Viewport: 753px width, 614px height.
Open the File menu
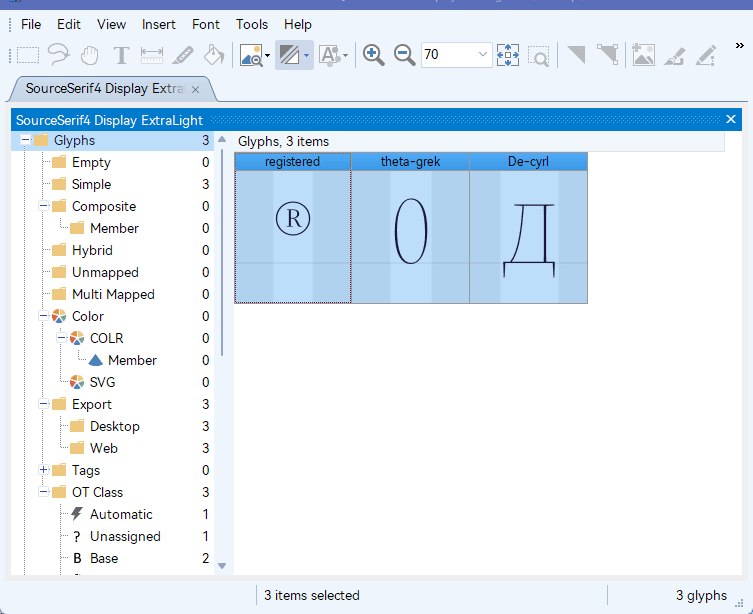(x=31, y=24)
